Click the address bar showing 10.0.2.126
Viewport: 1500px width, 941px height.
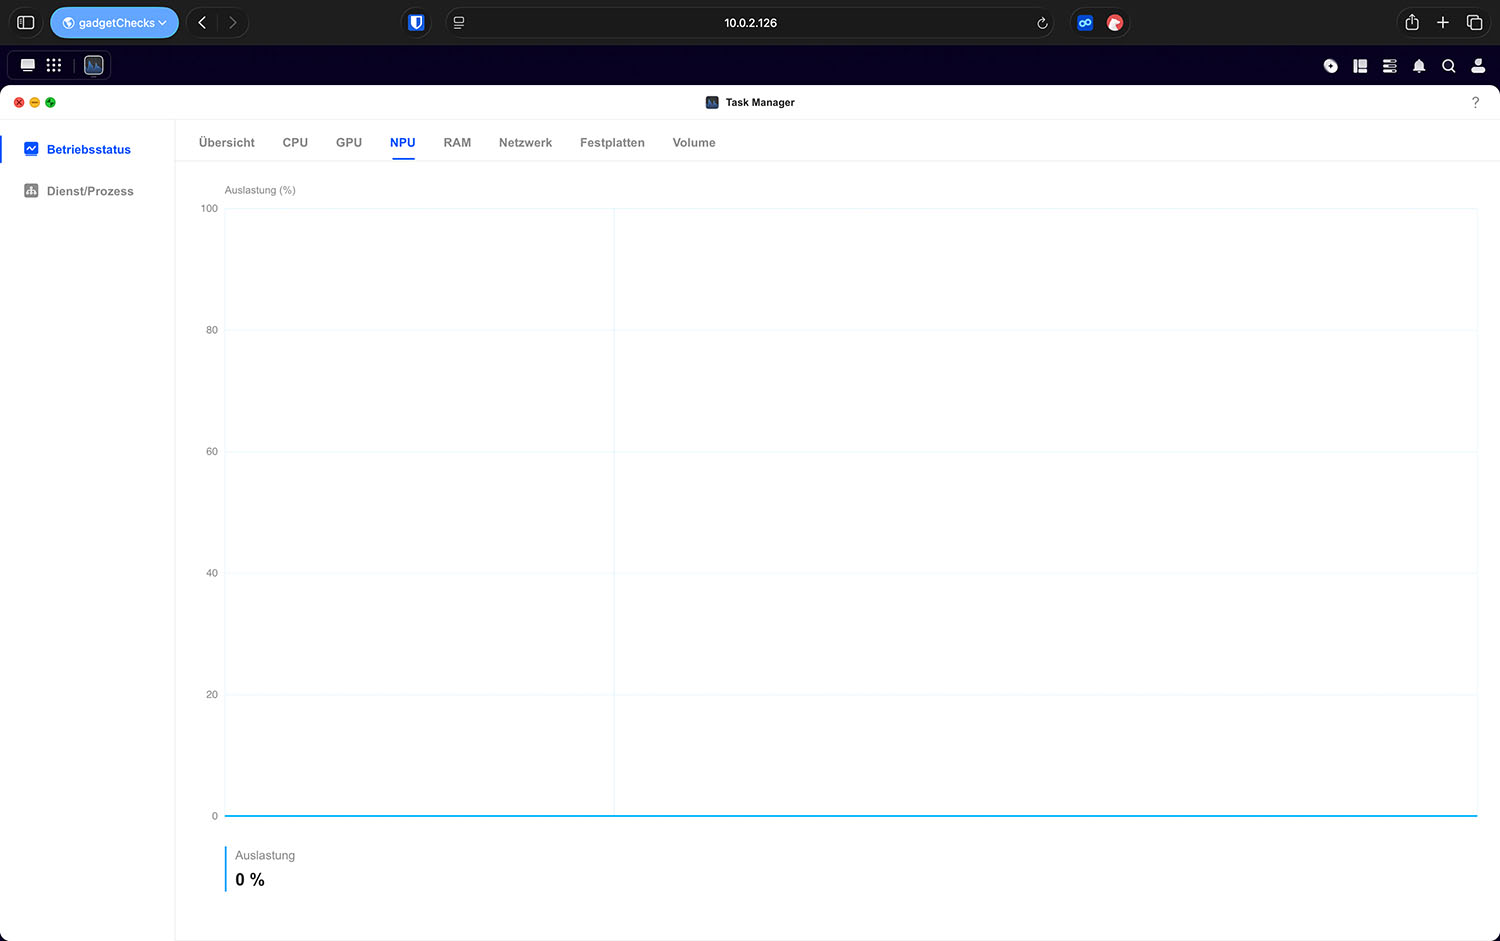point(750,23)
